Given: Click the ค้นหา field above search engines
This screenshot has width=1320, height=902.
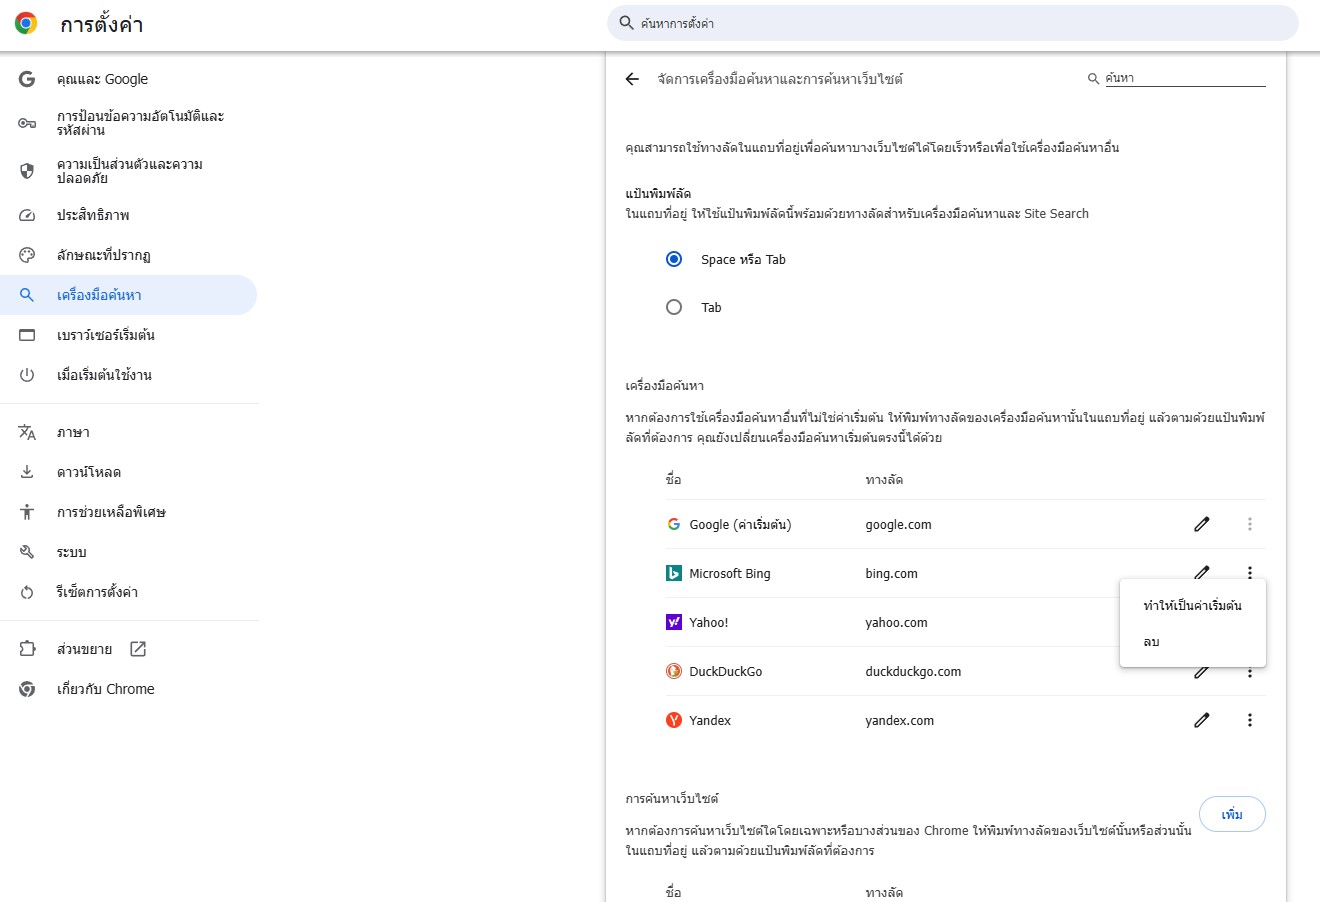Looking at the screenshot, I should click(1184, 78).
